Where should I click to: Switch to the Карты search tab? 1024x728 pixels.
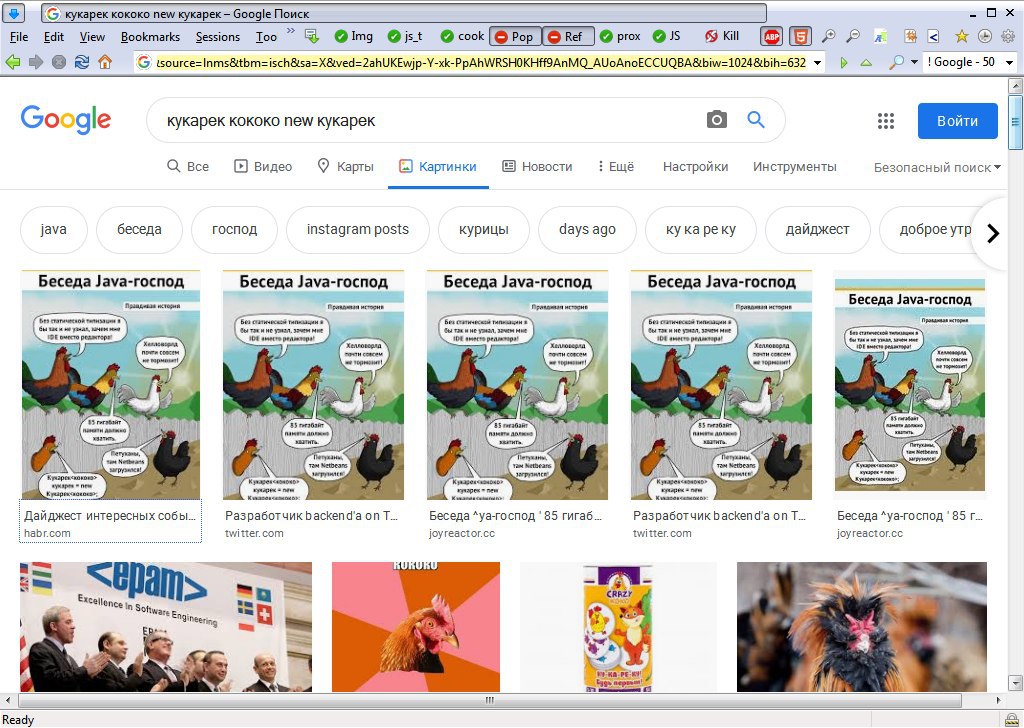[345, 166]
